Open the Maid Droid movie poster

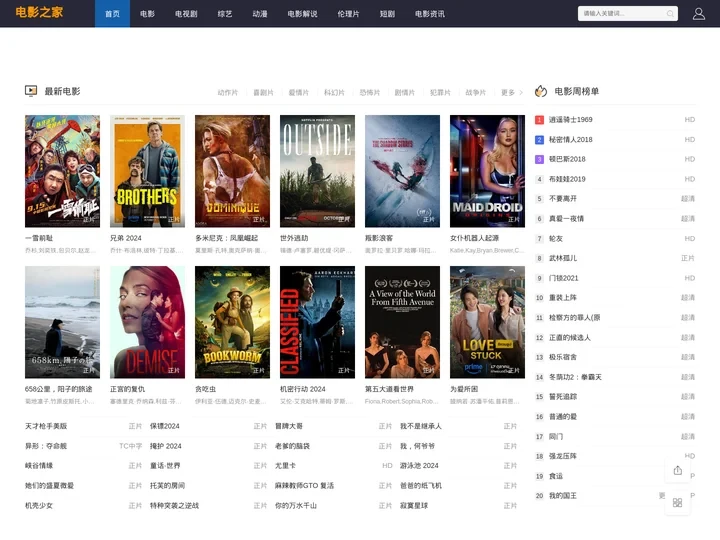tap(487, 171)
